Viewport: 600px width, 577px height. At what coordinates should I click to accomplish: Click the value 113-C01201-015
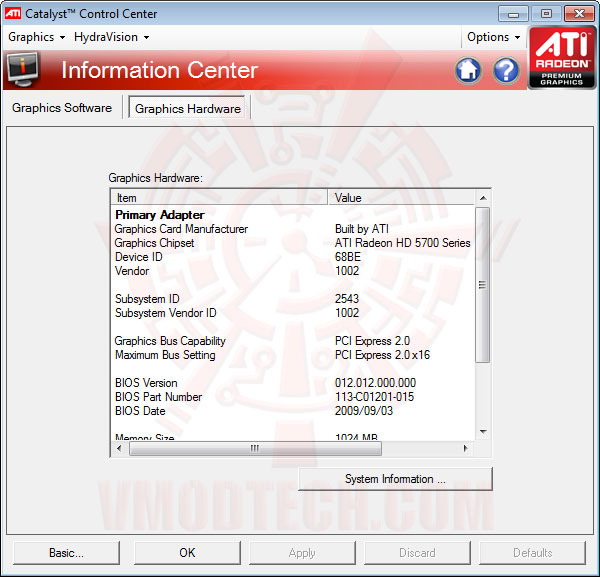pos(374,397)
